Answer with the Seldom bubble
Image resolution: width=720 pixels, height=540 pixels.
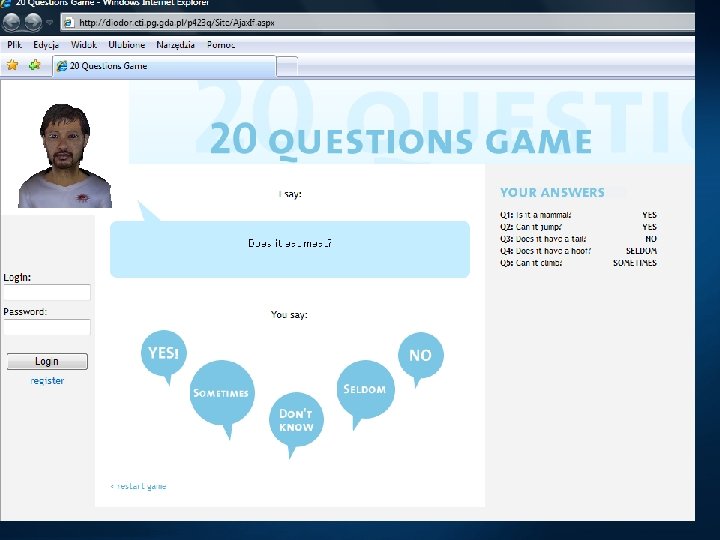tap(365, 389)
